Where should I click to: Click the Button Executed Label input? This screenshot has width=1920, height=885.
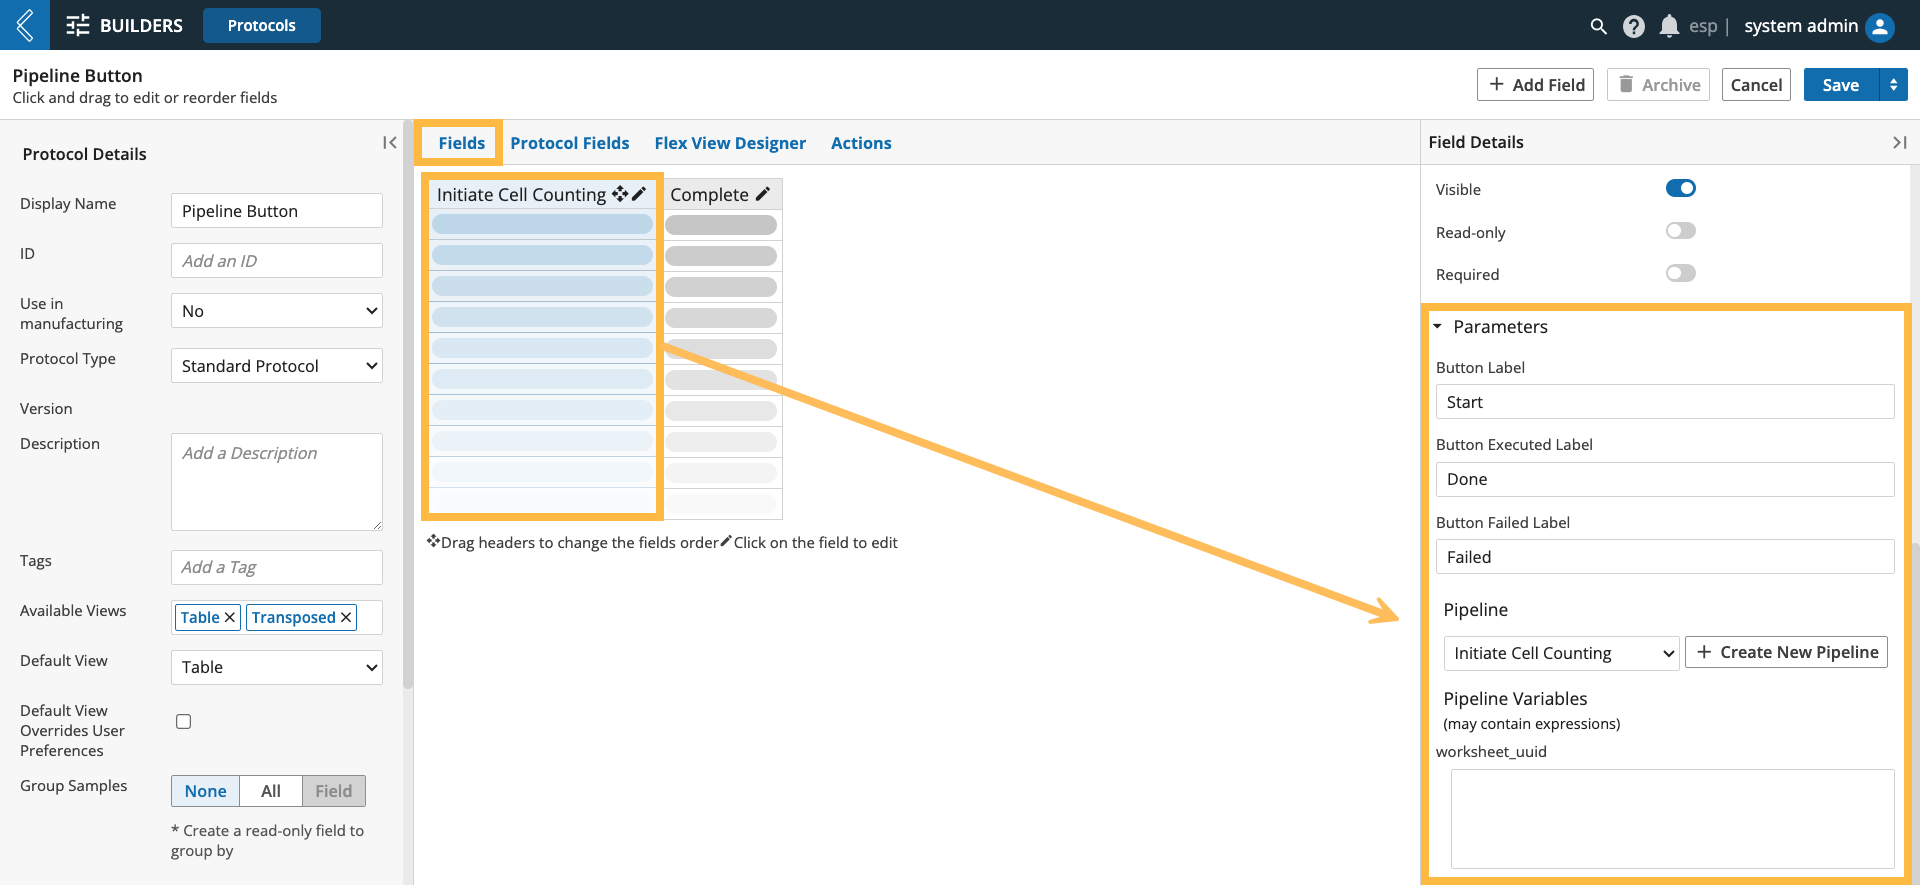click(1665, 479)
